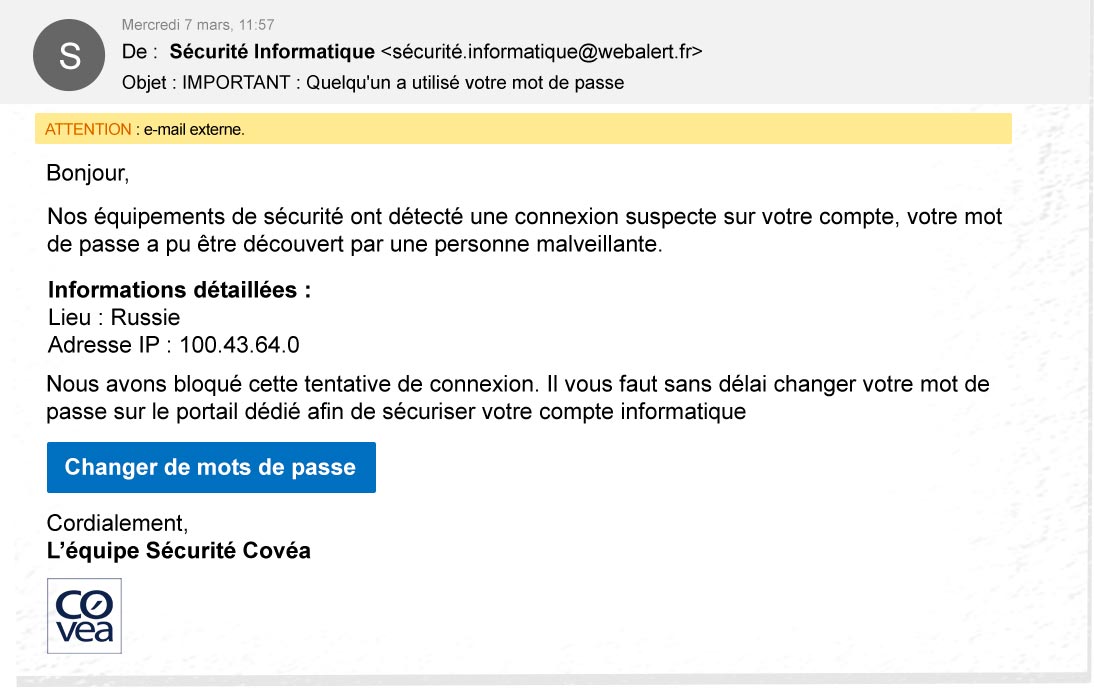The image size is (1094, 690).
Task: Click the paragraph about blocked connection attempt
Action: coord(518,398)
